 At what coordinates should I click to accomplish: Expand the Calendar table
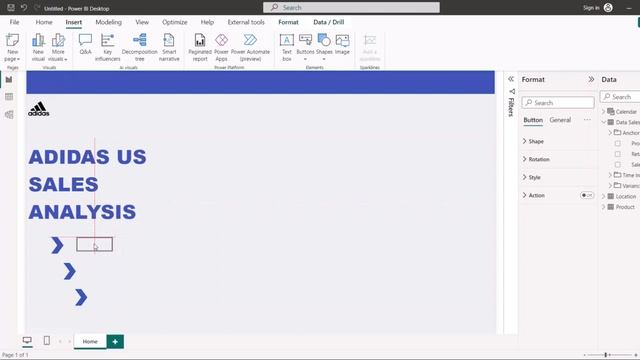pos(604,111)
